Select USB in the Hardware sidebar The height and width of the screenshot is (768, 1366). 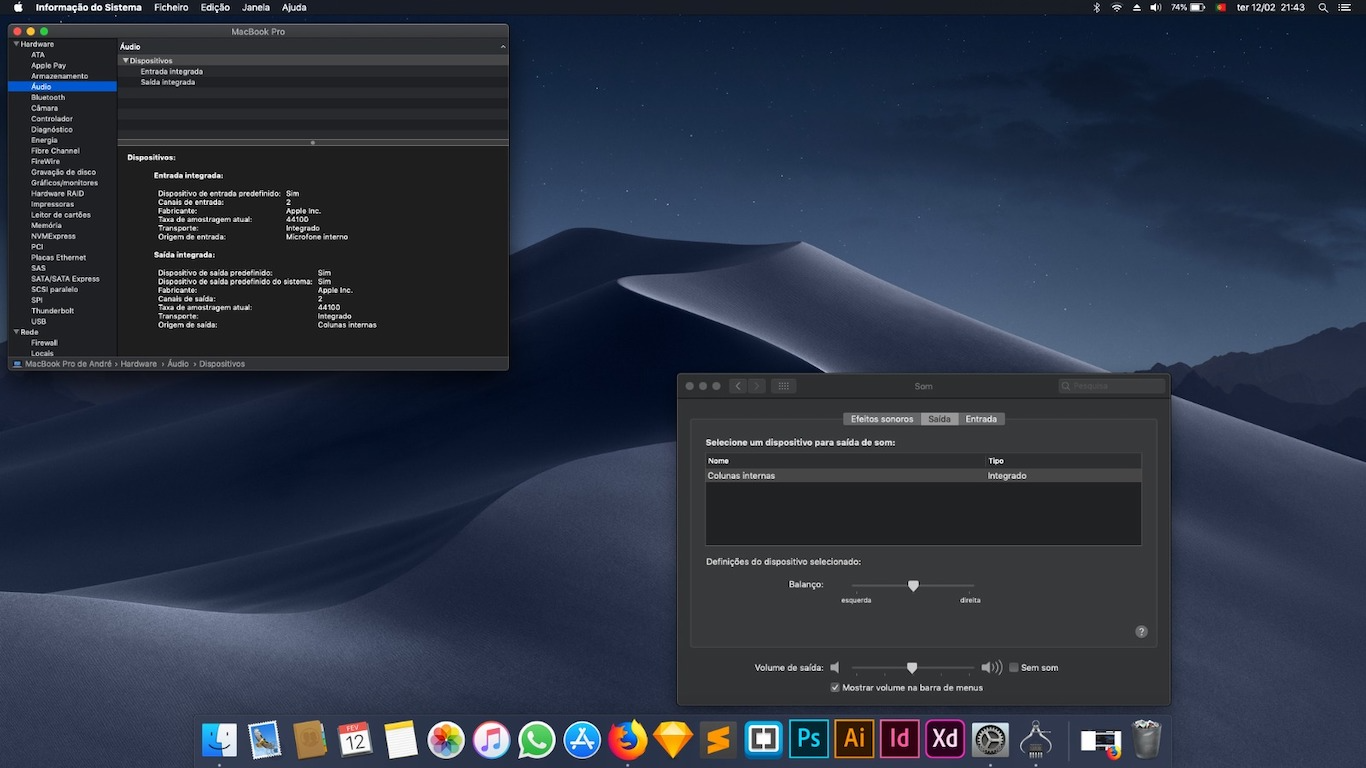pos(39,321)
